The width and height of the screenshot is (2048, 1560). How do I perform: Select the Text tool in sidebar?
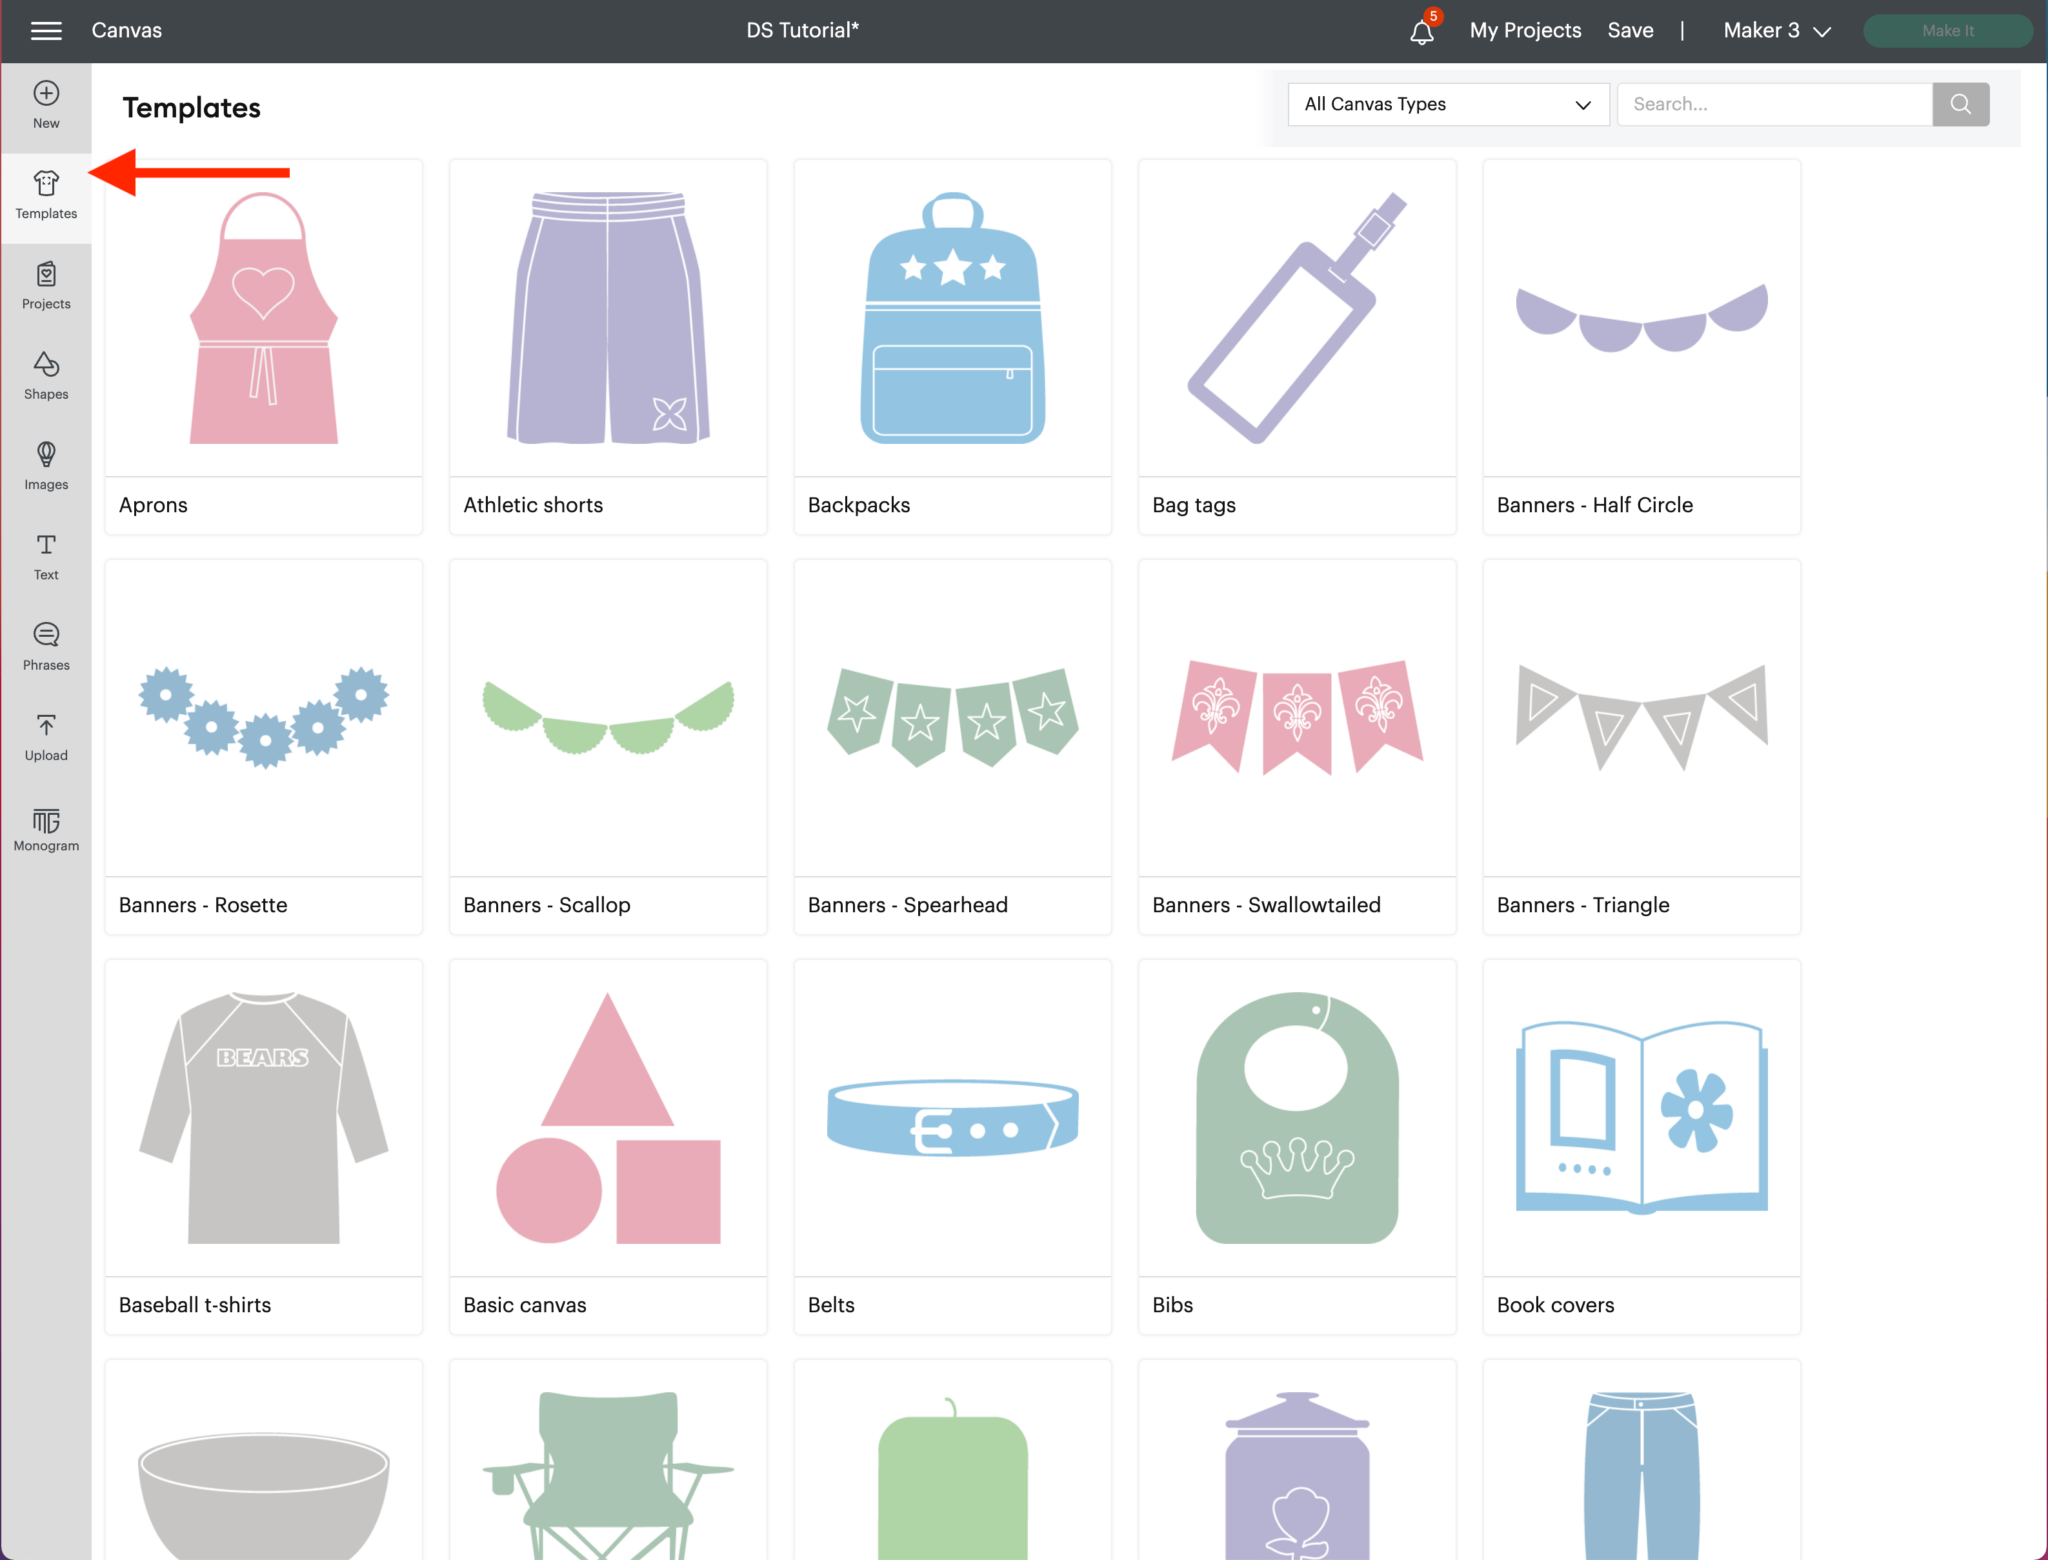pos(46,556)
